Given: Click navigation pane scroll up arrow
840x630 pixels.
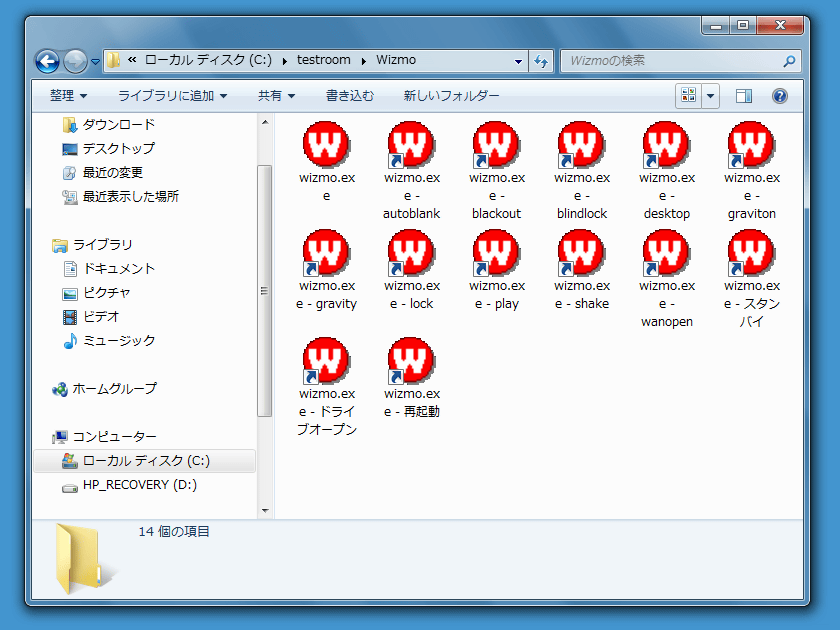Looking at the screenshot, I should [265, 123].
